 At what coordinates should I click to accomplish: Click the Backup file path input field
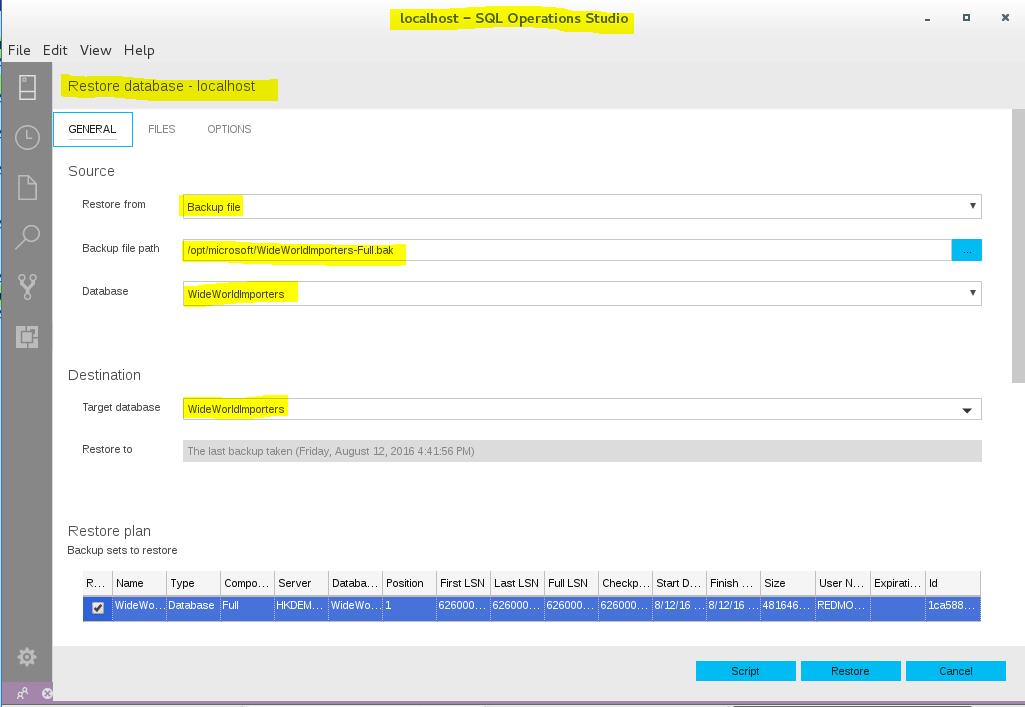pyautogui.click(x=567, y=250)
